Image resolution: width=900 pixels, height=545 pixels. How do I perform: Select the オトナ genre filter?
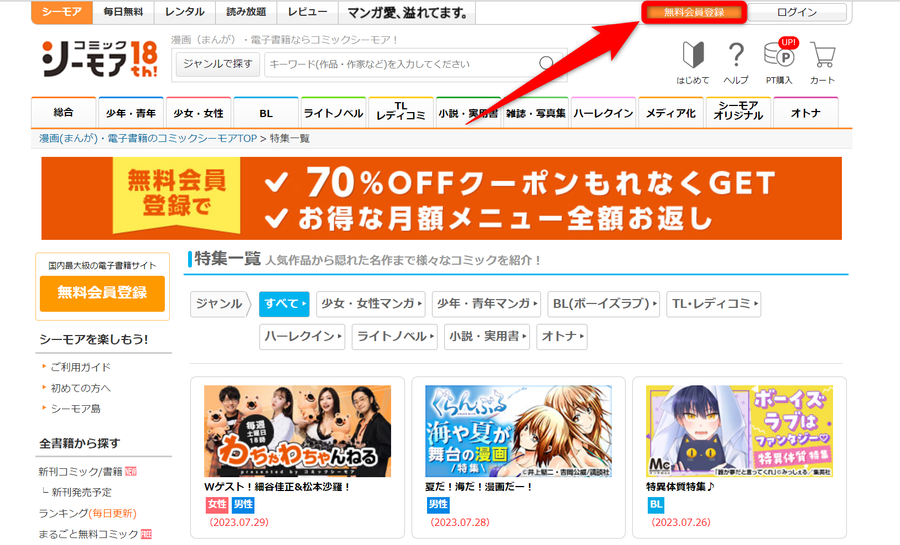[x=562, y=336]
